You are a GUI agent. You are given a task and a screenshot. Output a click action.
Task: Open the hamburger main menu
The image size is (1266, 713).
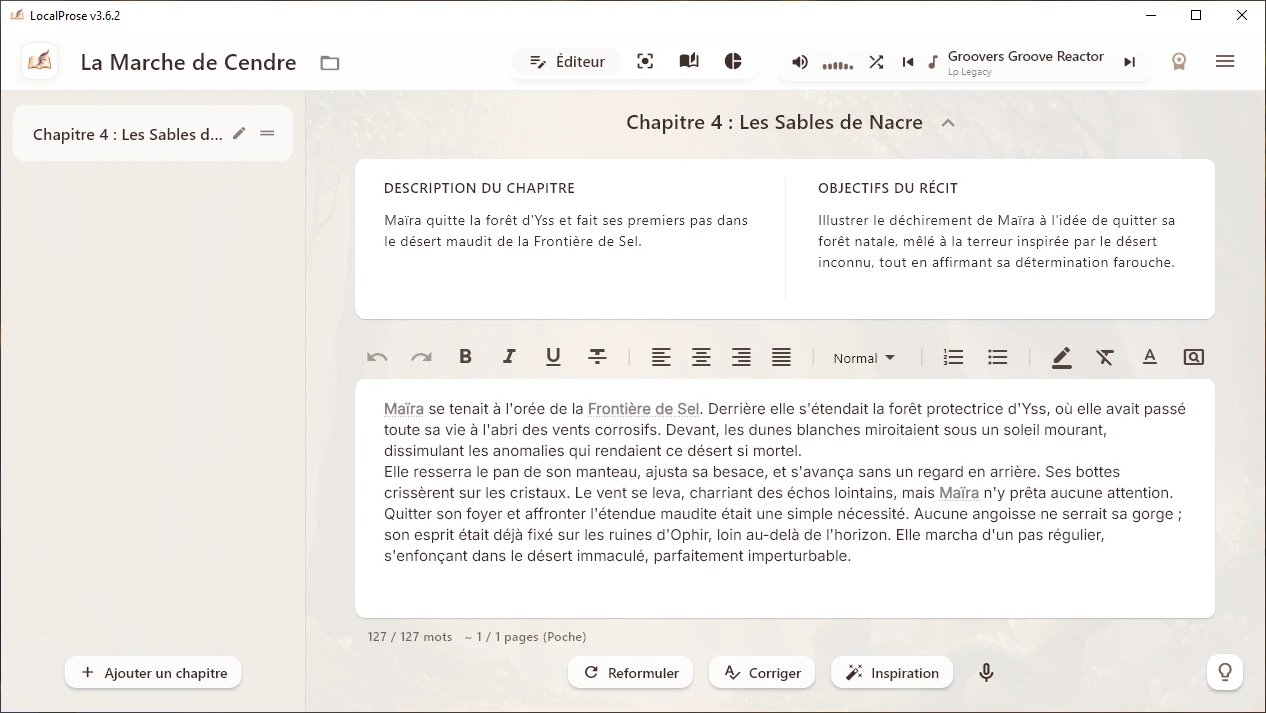pyautogui.click(x=1225, y=62)
